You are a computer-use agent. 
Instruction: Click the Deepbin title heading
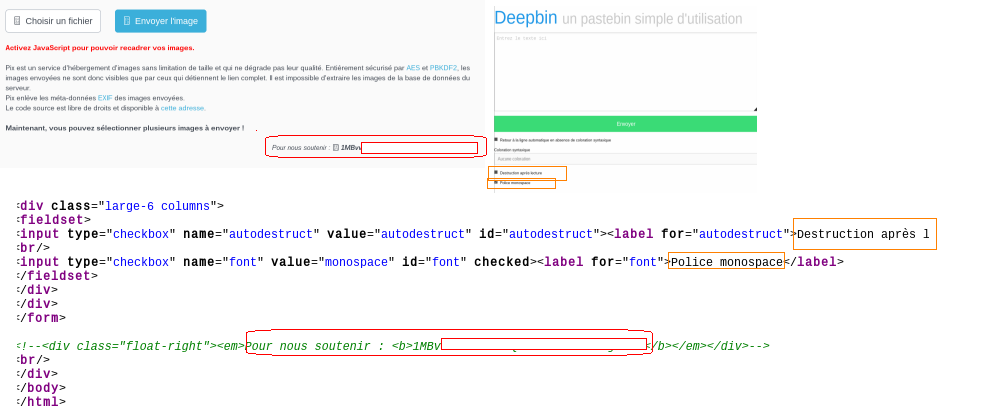pyautogui.click(x=525, y=18)
